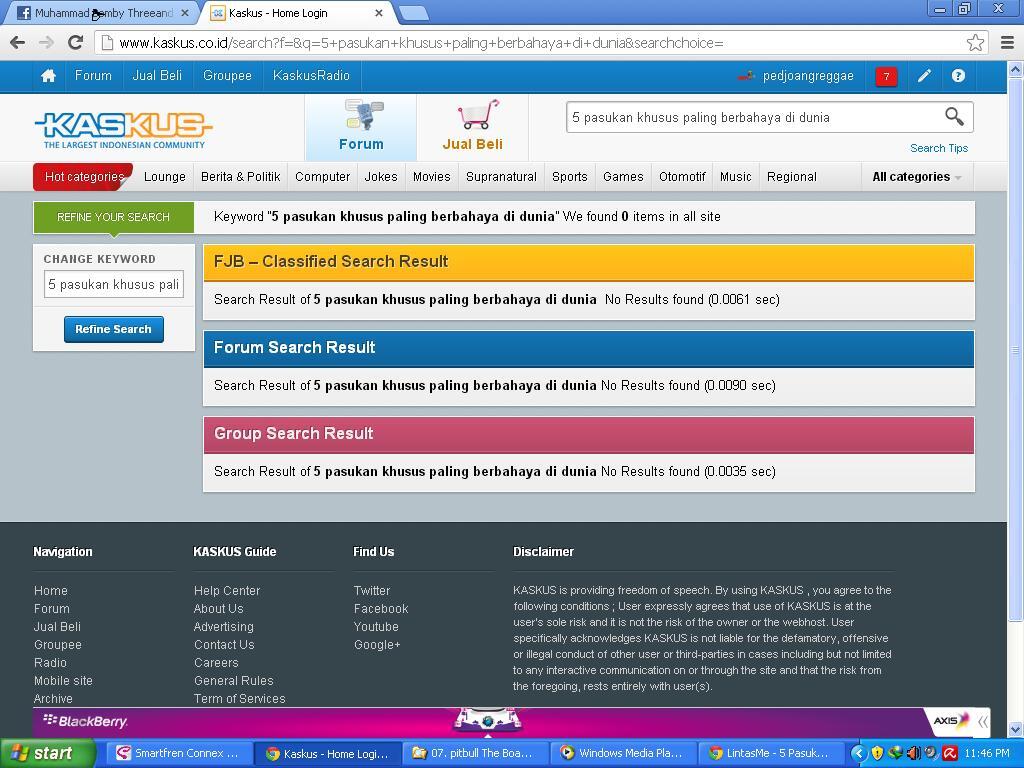The image size is (1024, 768).
Task: Click the pencil compose icon
Action: tap(924, 76)
